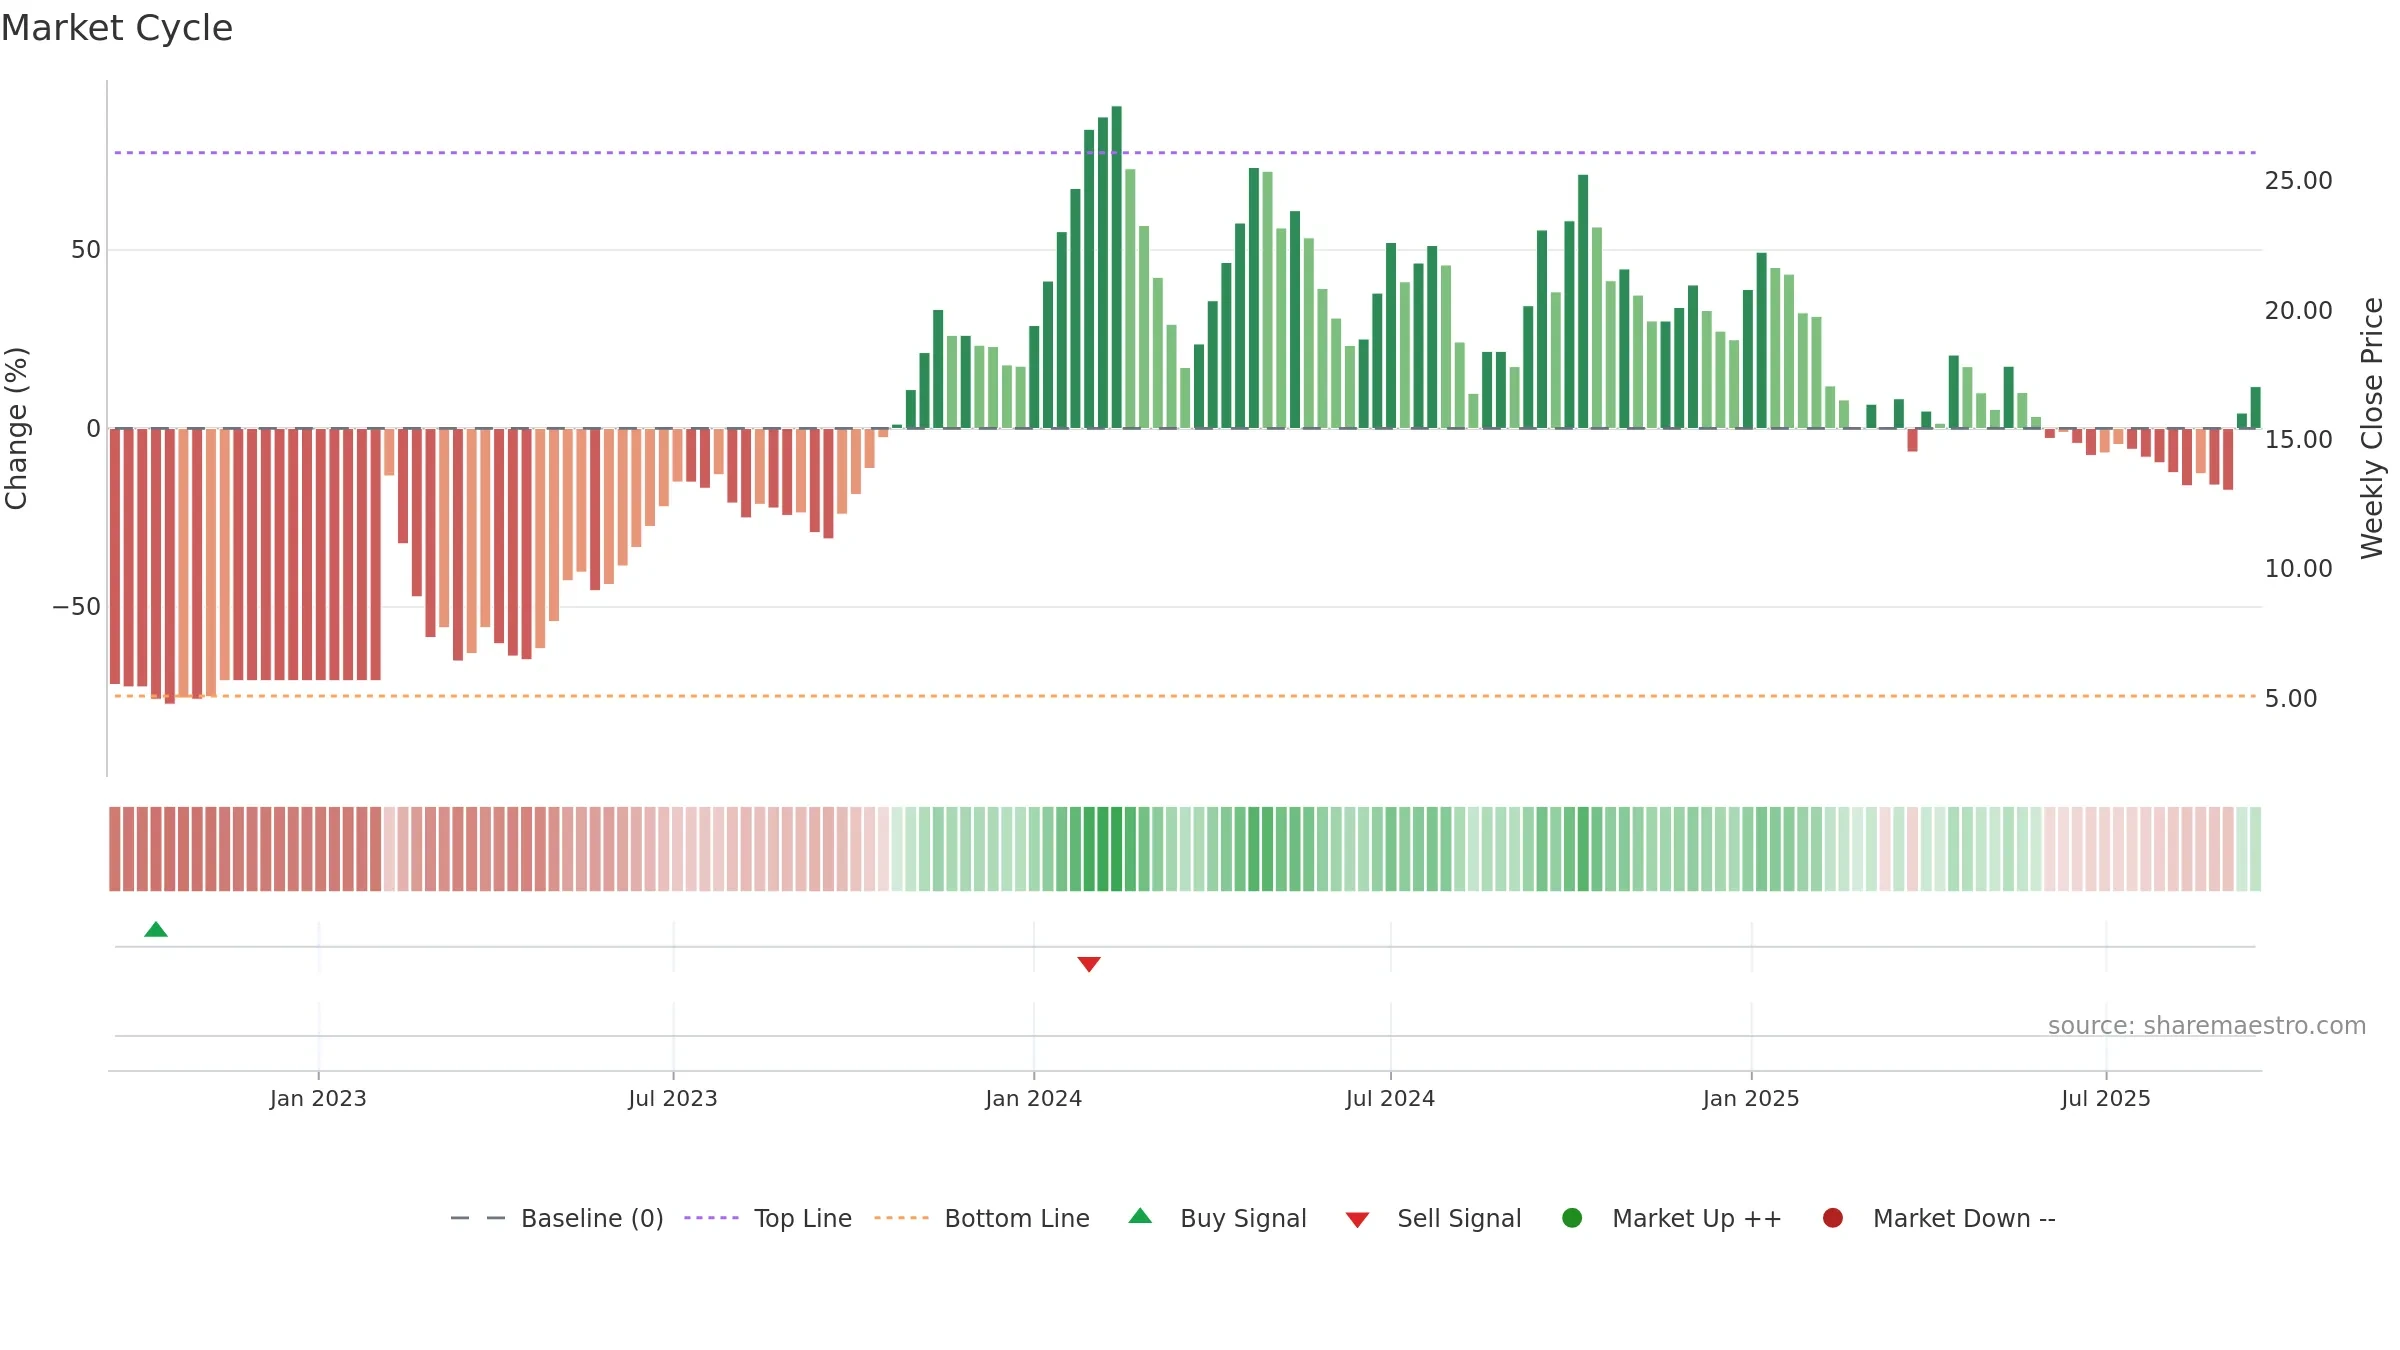Click the green triangle icon in the legend
Screen dimensions: 2400x1350
pyautogui.click(x=1140, y=1216)
